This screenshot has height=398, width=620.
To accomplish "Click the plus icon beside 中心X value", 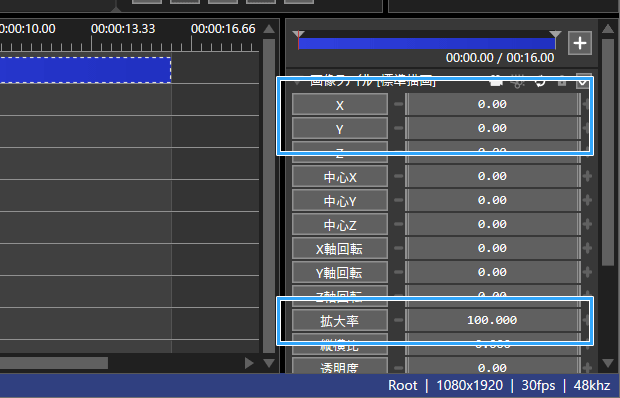I will (587, 176).
